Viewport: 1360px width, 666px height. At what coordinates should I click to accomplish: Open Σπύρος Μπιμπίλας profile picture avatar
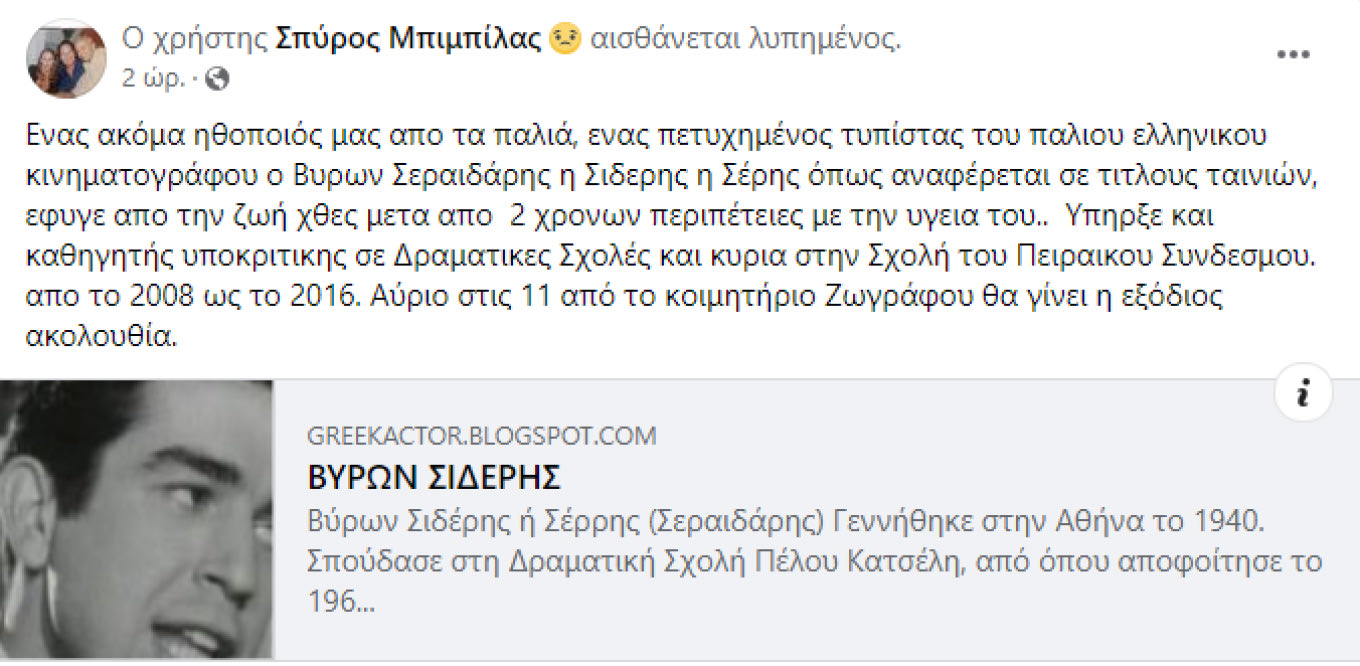pyautogui.click(x=66, y=58)
